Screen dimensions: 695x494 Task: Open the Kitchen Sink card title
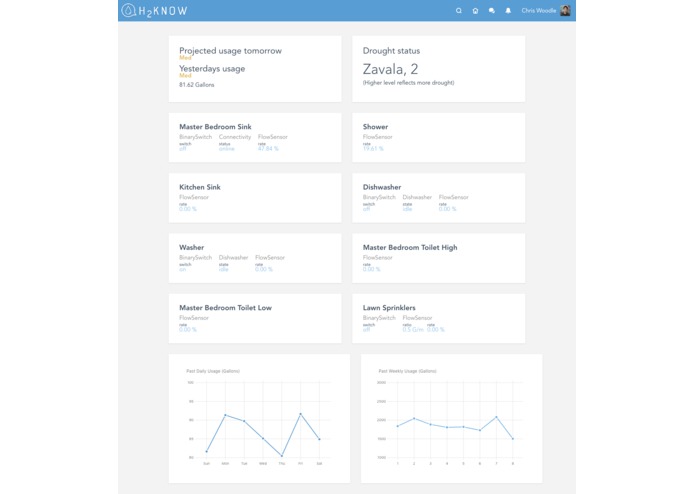(199, 187)
